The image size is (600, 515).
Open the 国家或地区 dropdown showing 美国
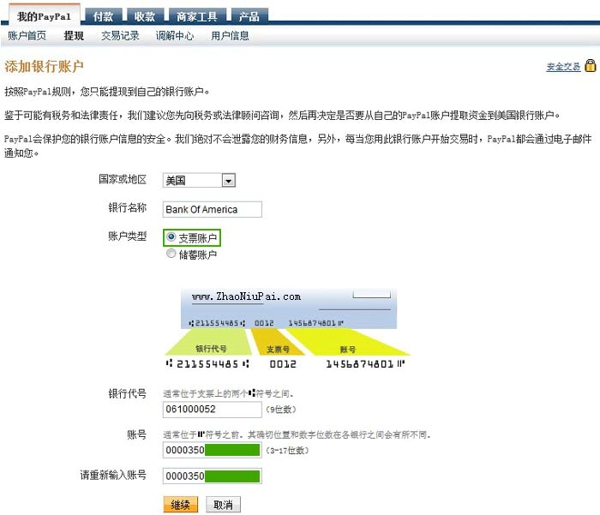[198, 181]
